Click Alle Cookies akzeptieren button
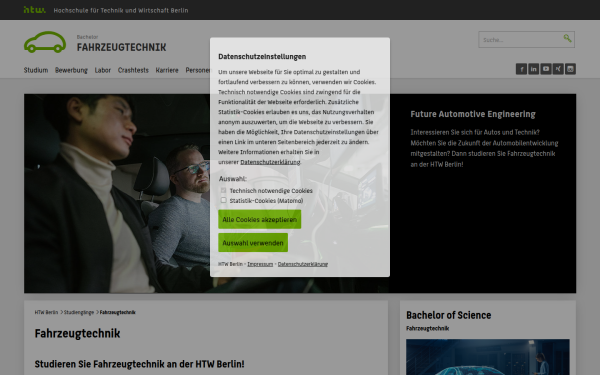This screenshot has width=600, height=375. [x=259, y=219]
